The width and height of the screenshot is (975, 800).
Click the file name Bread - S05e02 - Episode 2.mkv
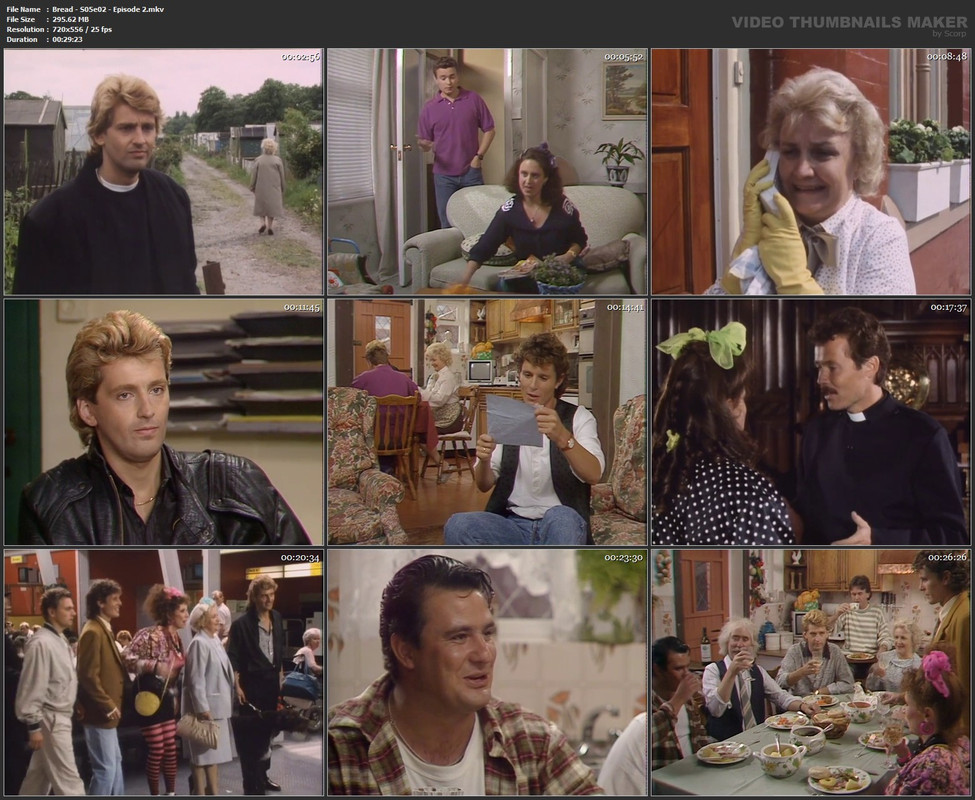108,9
